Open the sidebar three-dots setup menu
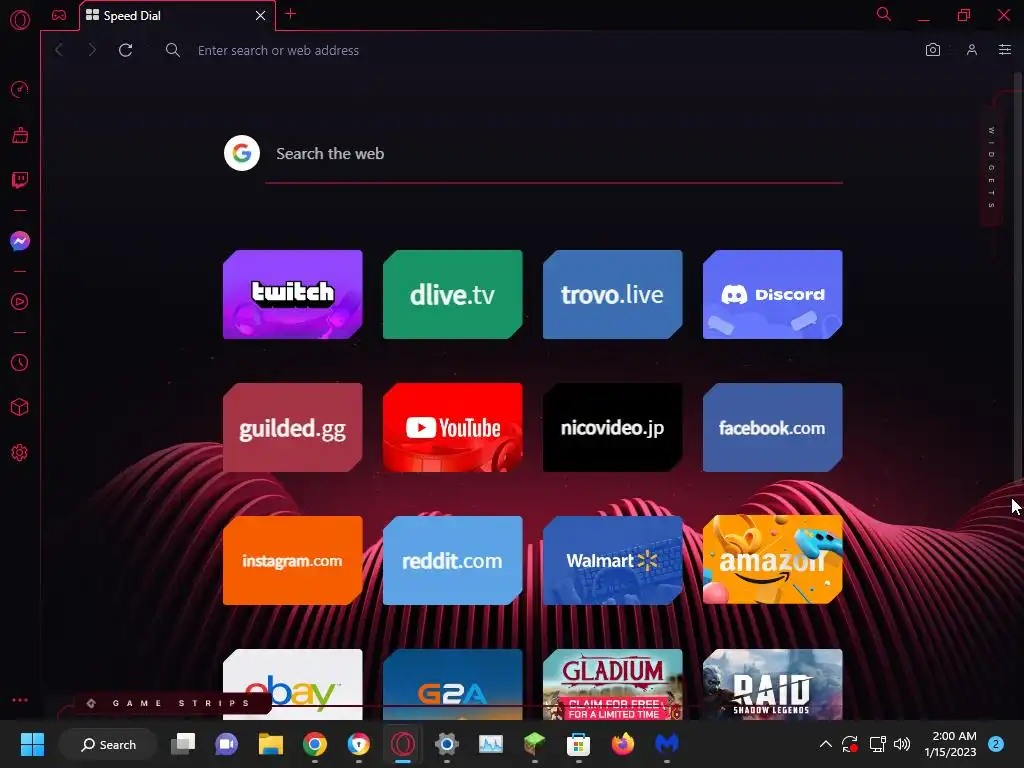1024x768 pixels. [x=20, y=699]
